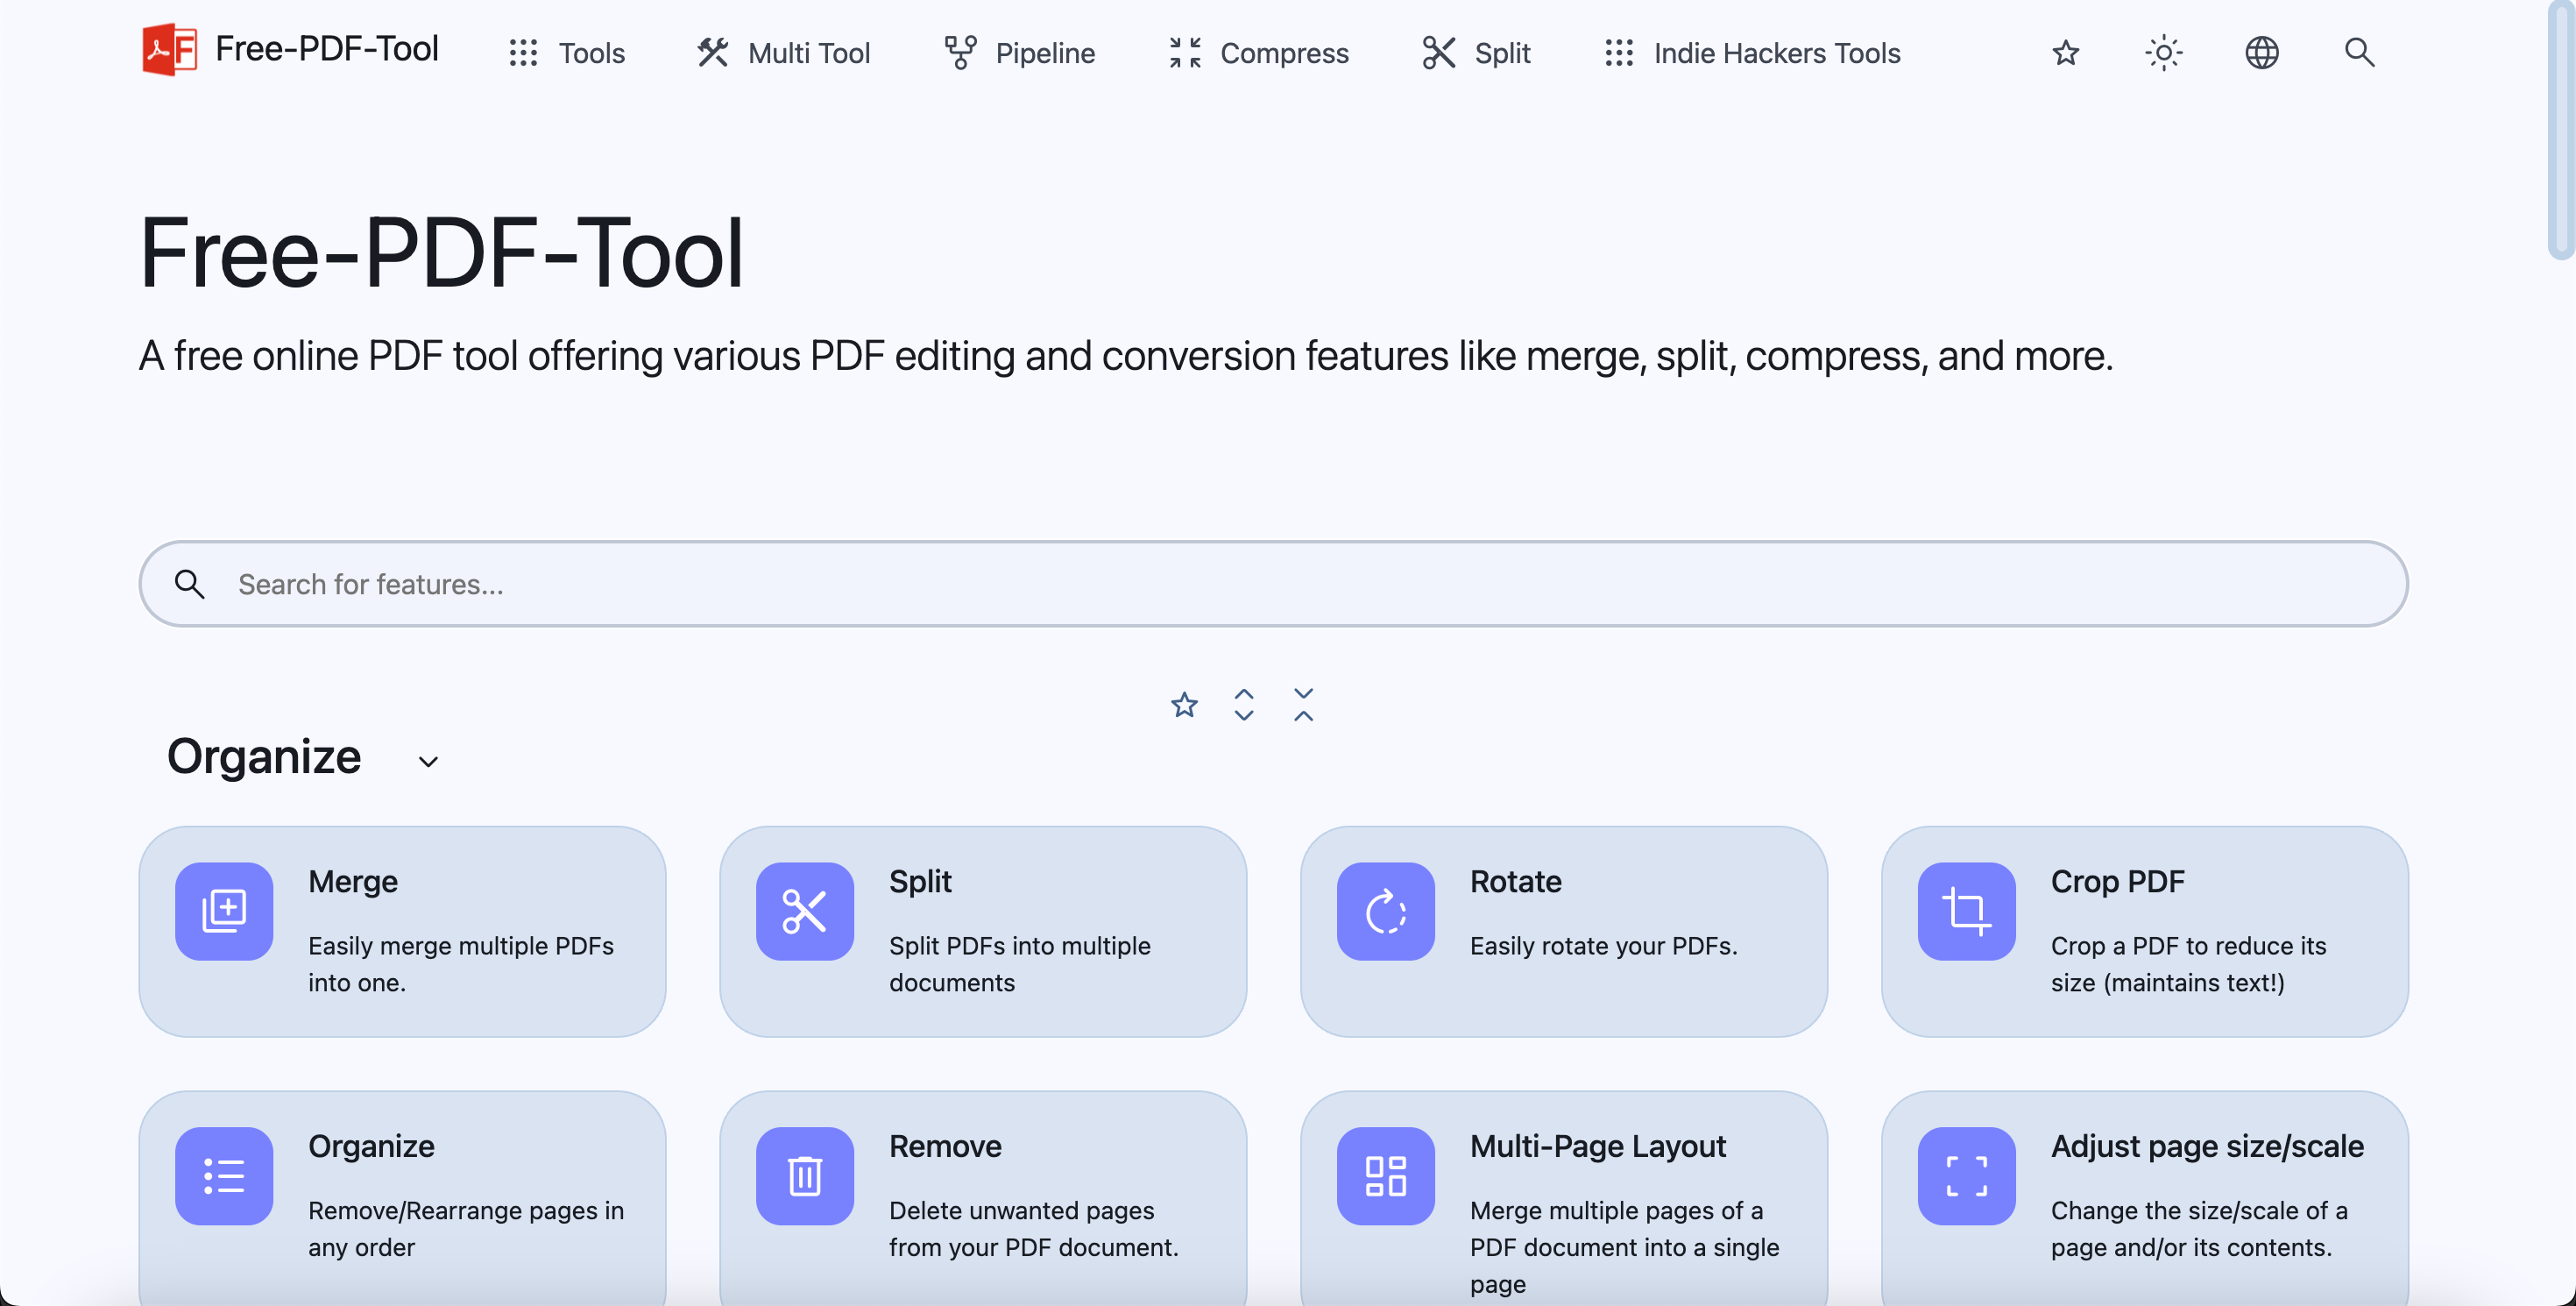Click the tagline about free online PDF tool

[1126, 356]
